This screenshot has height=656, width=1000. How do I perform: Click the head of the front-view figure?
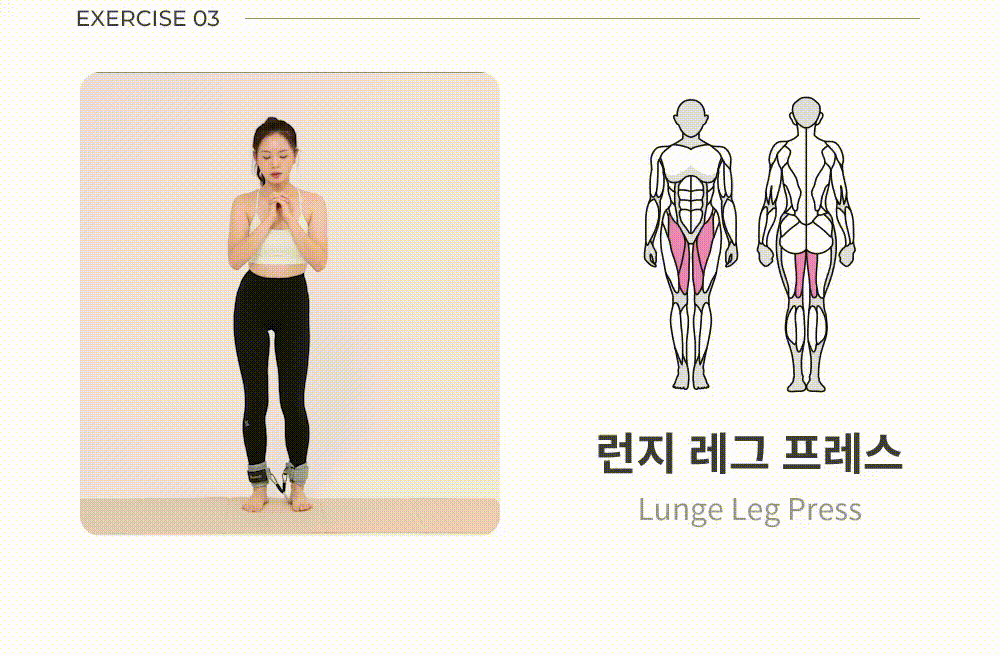coord(691,117)
